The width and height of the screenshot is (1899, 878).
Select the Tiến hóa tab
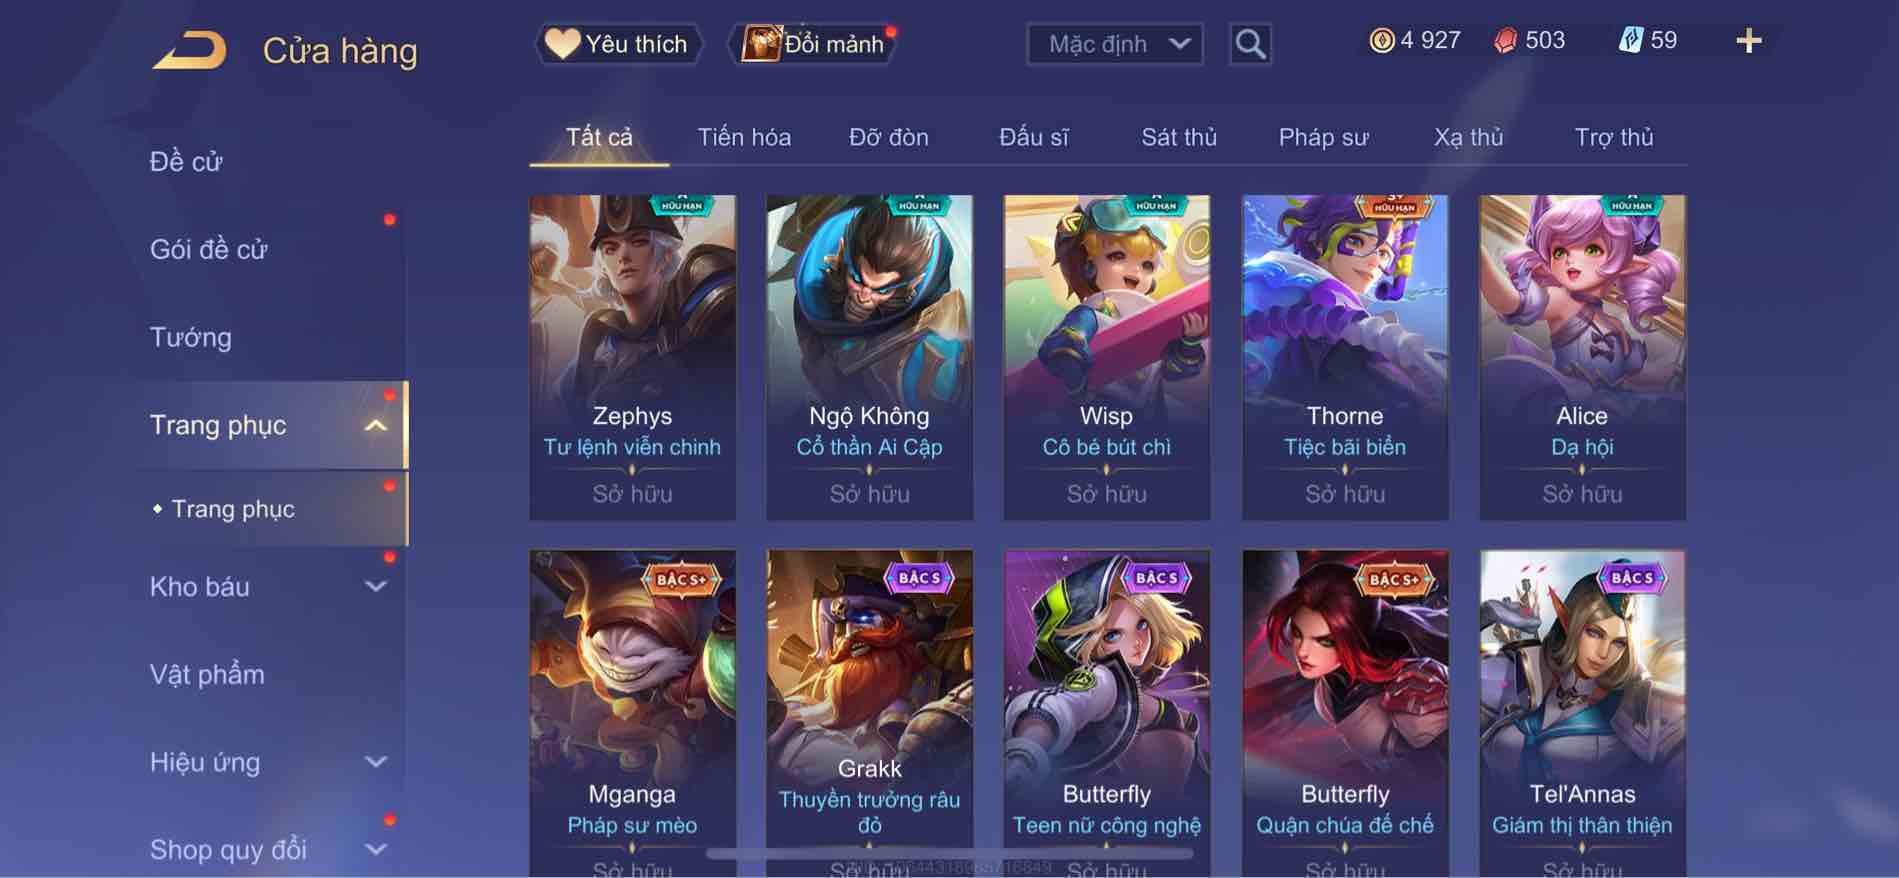[744, 137]
